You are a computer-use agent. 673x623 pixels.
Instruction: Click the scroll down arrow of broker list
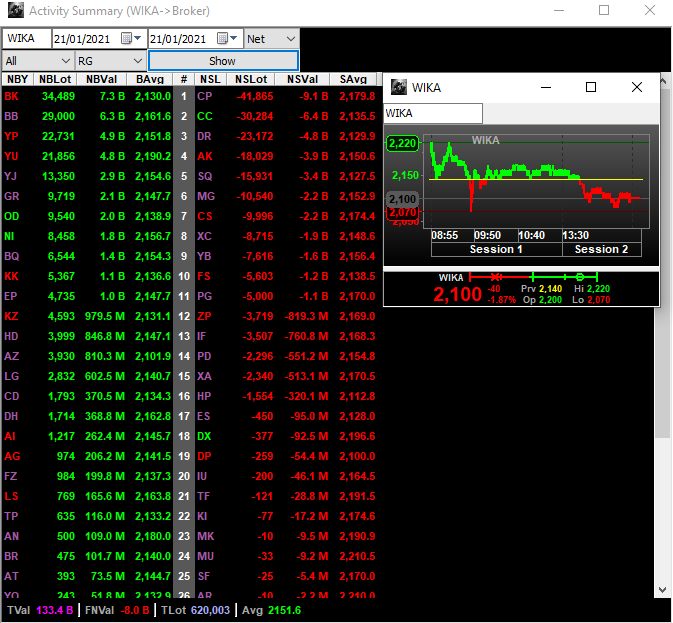pos(663,590)
